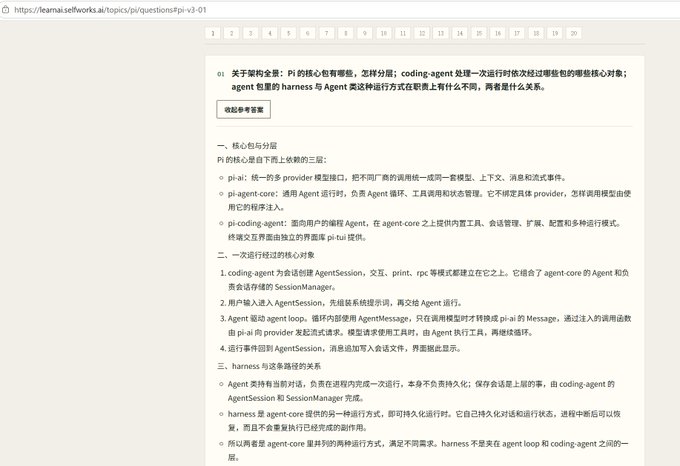
Task: Go to question number 16
Action: point(498,33)
